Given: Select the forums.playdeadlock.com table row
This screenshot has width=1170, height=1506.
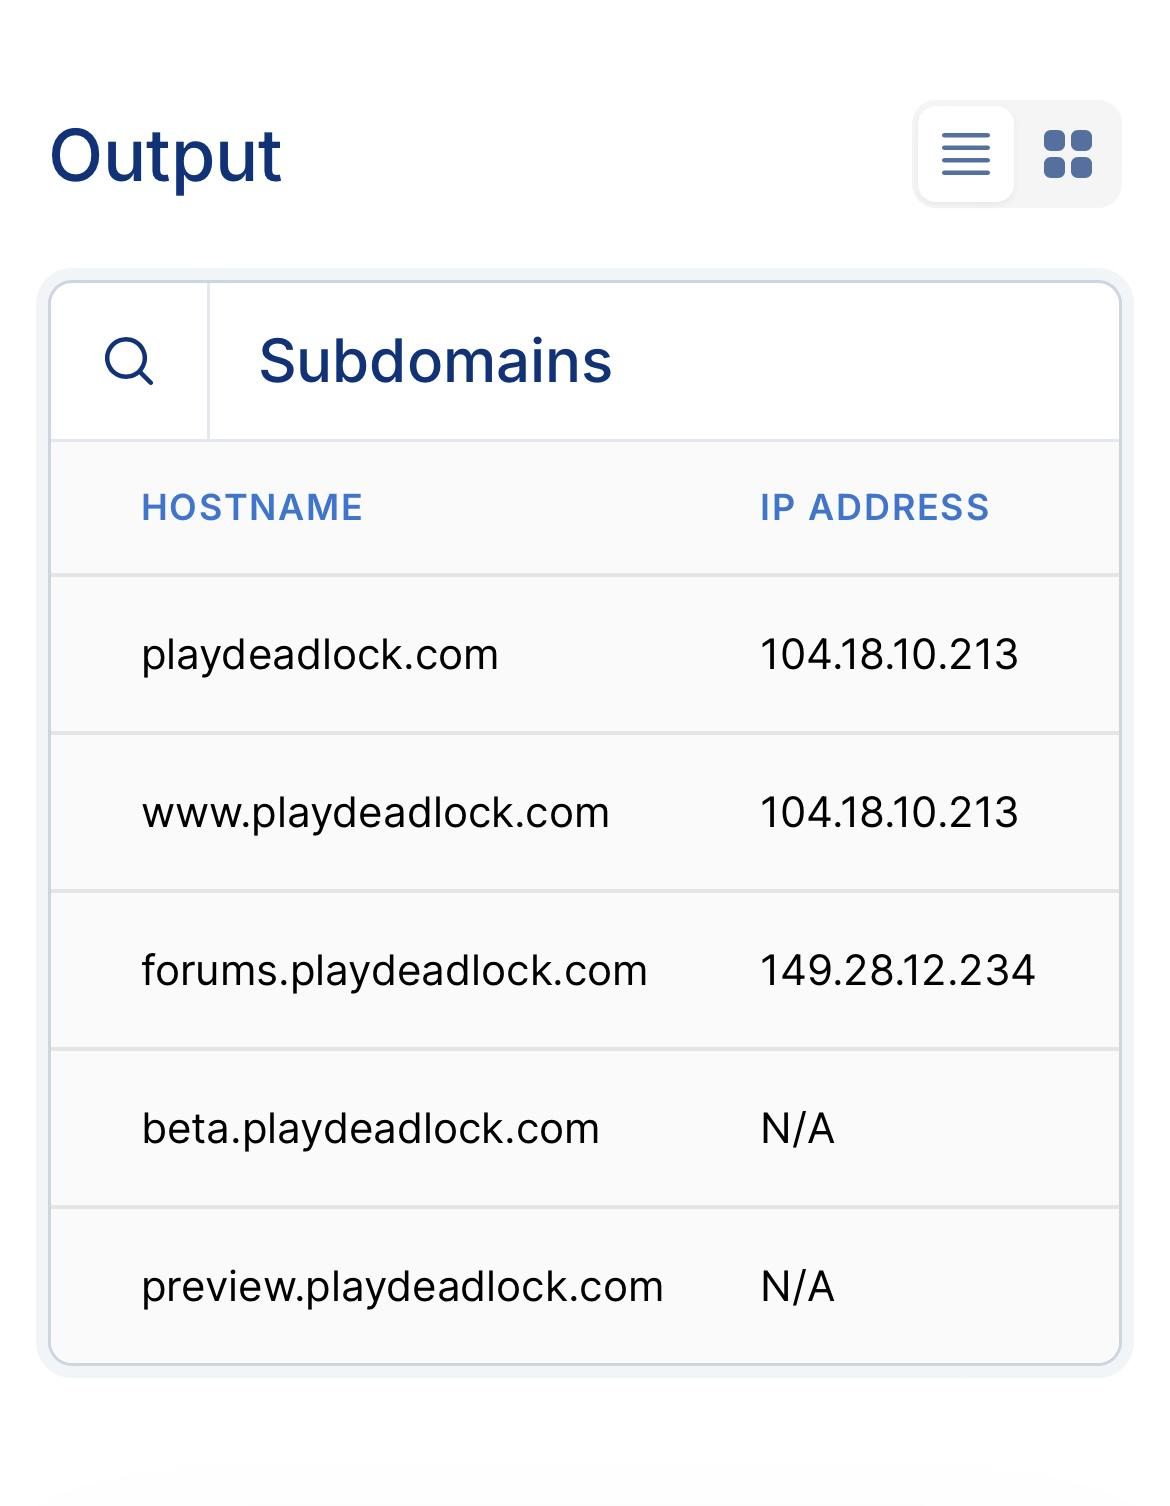Looking at the screenshot, I should click(x=585, y=971).
